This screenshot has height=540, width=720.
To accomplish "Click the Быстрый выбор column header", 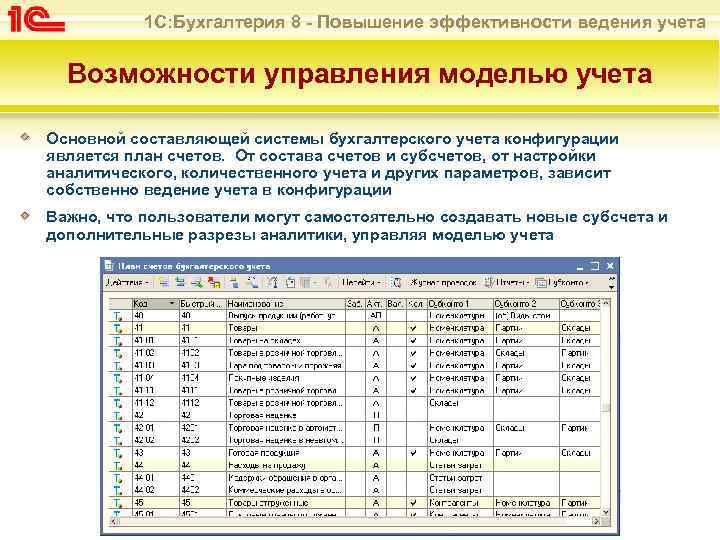I will [202, 304].
